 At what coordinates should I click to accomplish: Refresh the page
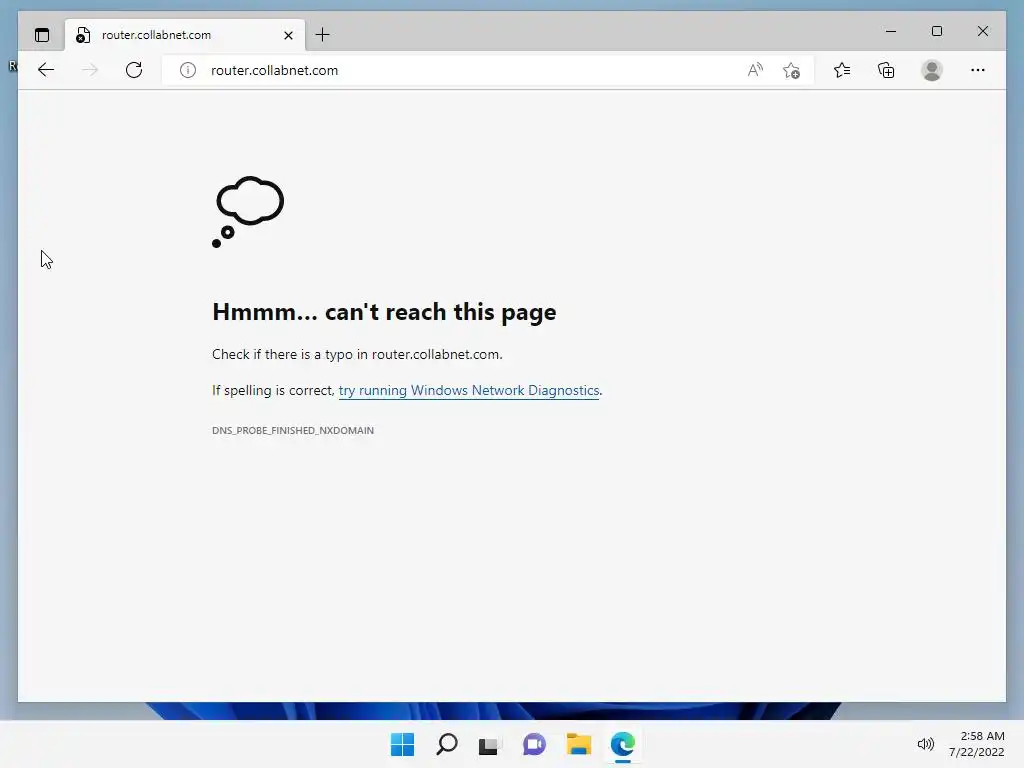coord(134,70)
